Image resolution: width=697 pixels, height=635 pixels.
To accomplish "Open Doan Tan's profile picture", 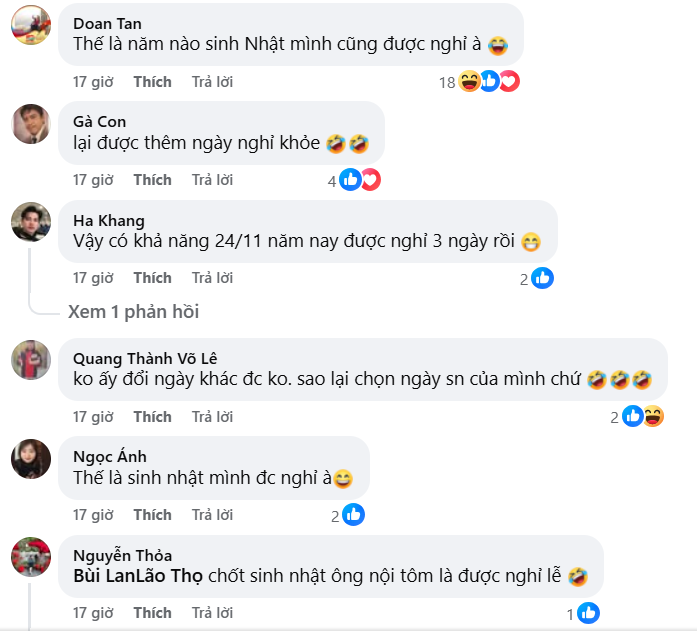I will [31, 27].
